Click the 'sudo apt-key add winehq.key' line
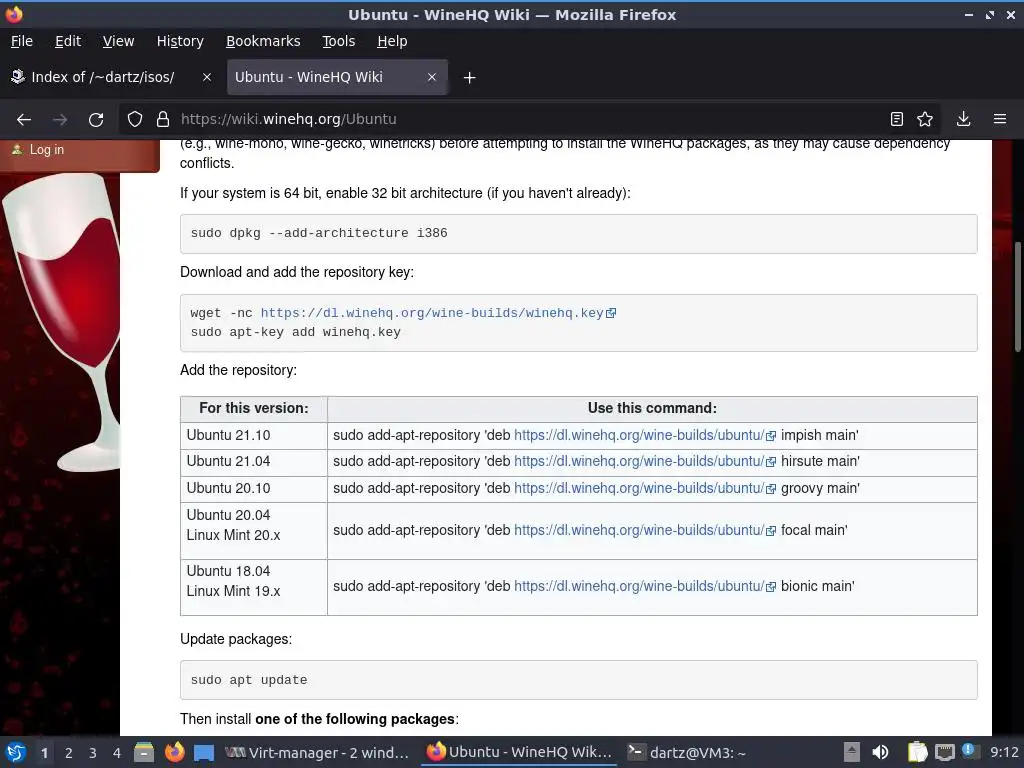This screenshot has width=1024, height=768. [295, 332]
